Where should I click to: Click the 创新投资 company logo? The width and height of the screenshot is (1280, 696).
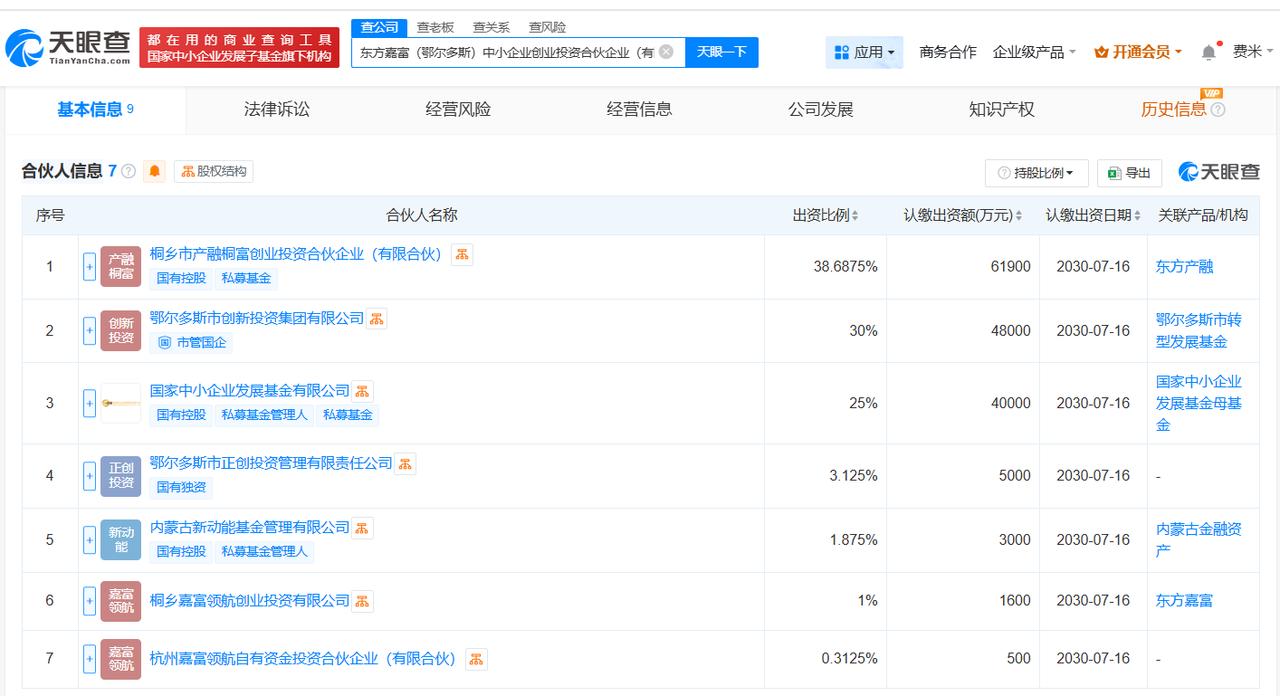[121, 331]
